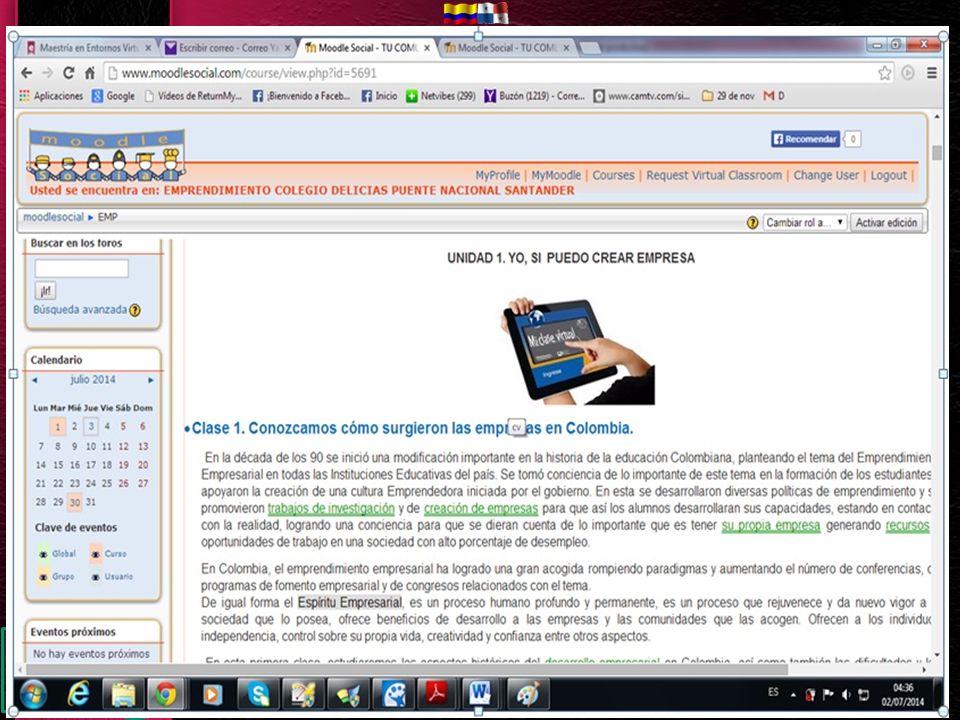Show hidden system tray icons
Screen dimensions: 960x720
pos(793,695)
